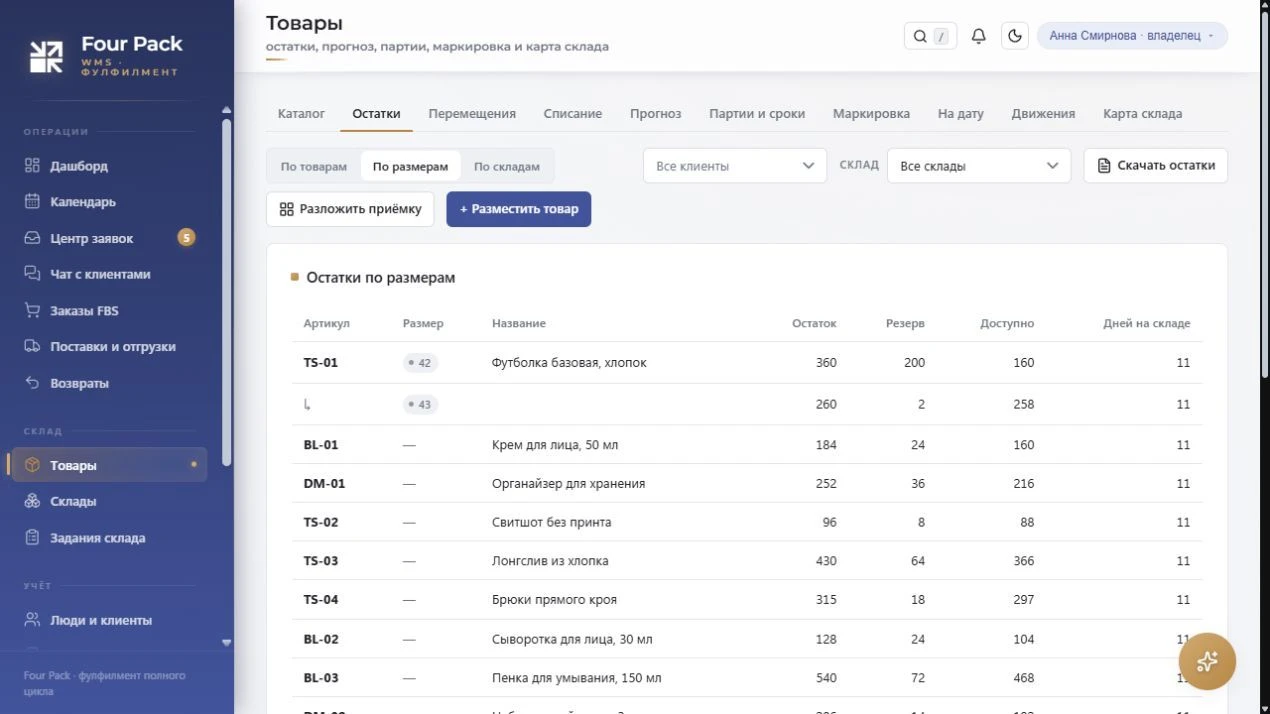Click the grid icon in Разложить приёмку

tap(286, 209)
